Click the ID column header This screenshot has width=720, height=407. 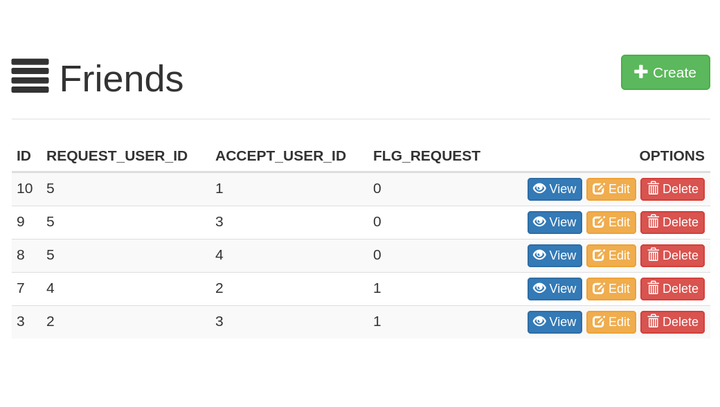pos(23,156)
